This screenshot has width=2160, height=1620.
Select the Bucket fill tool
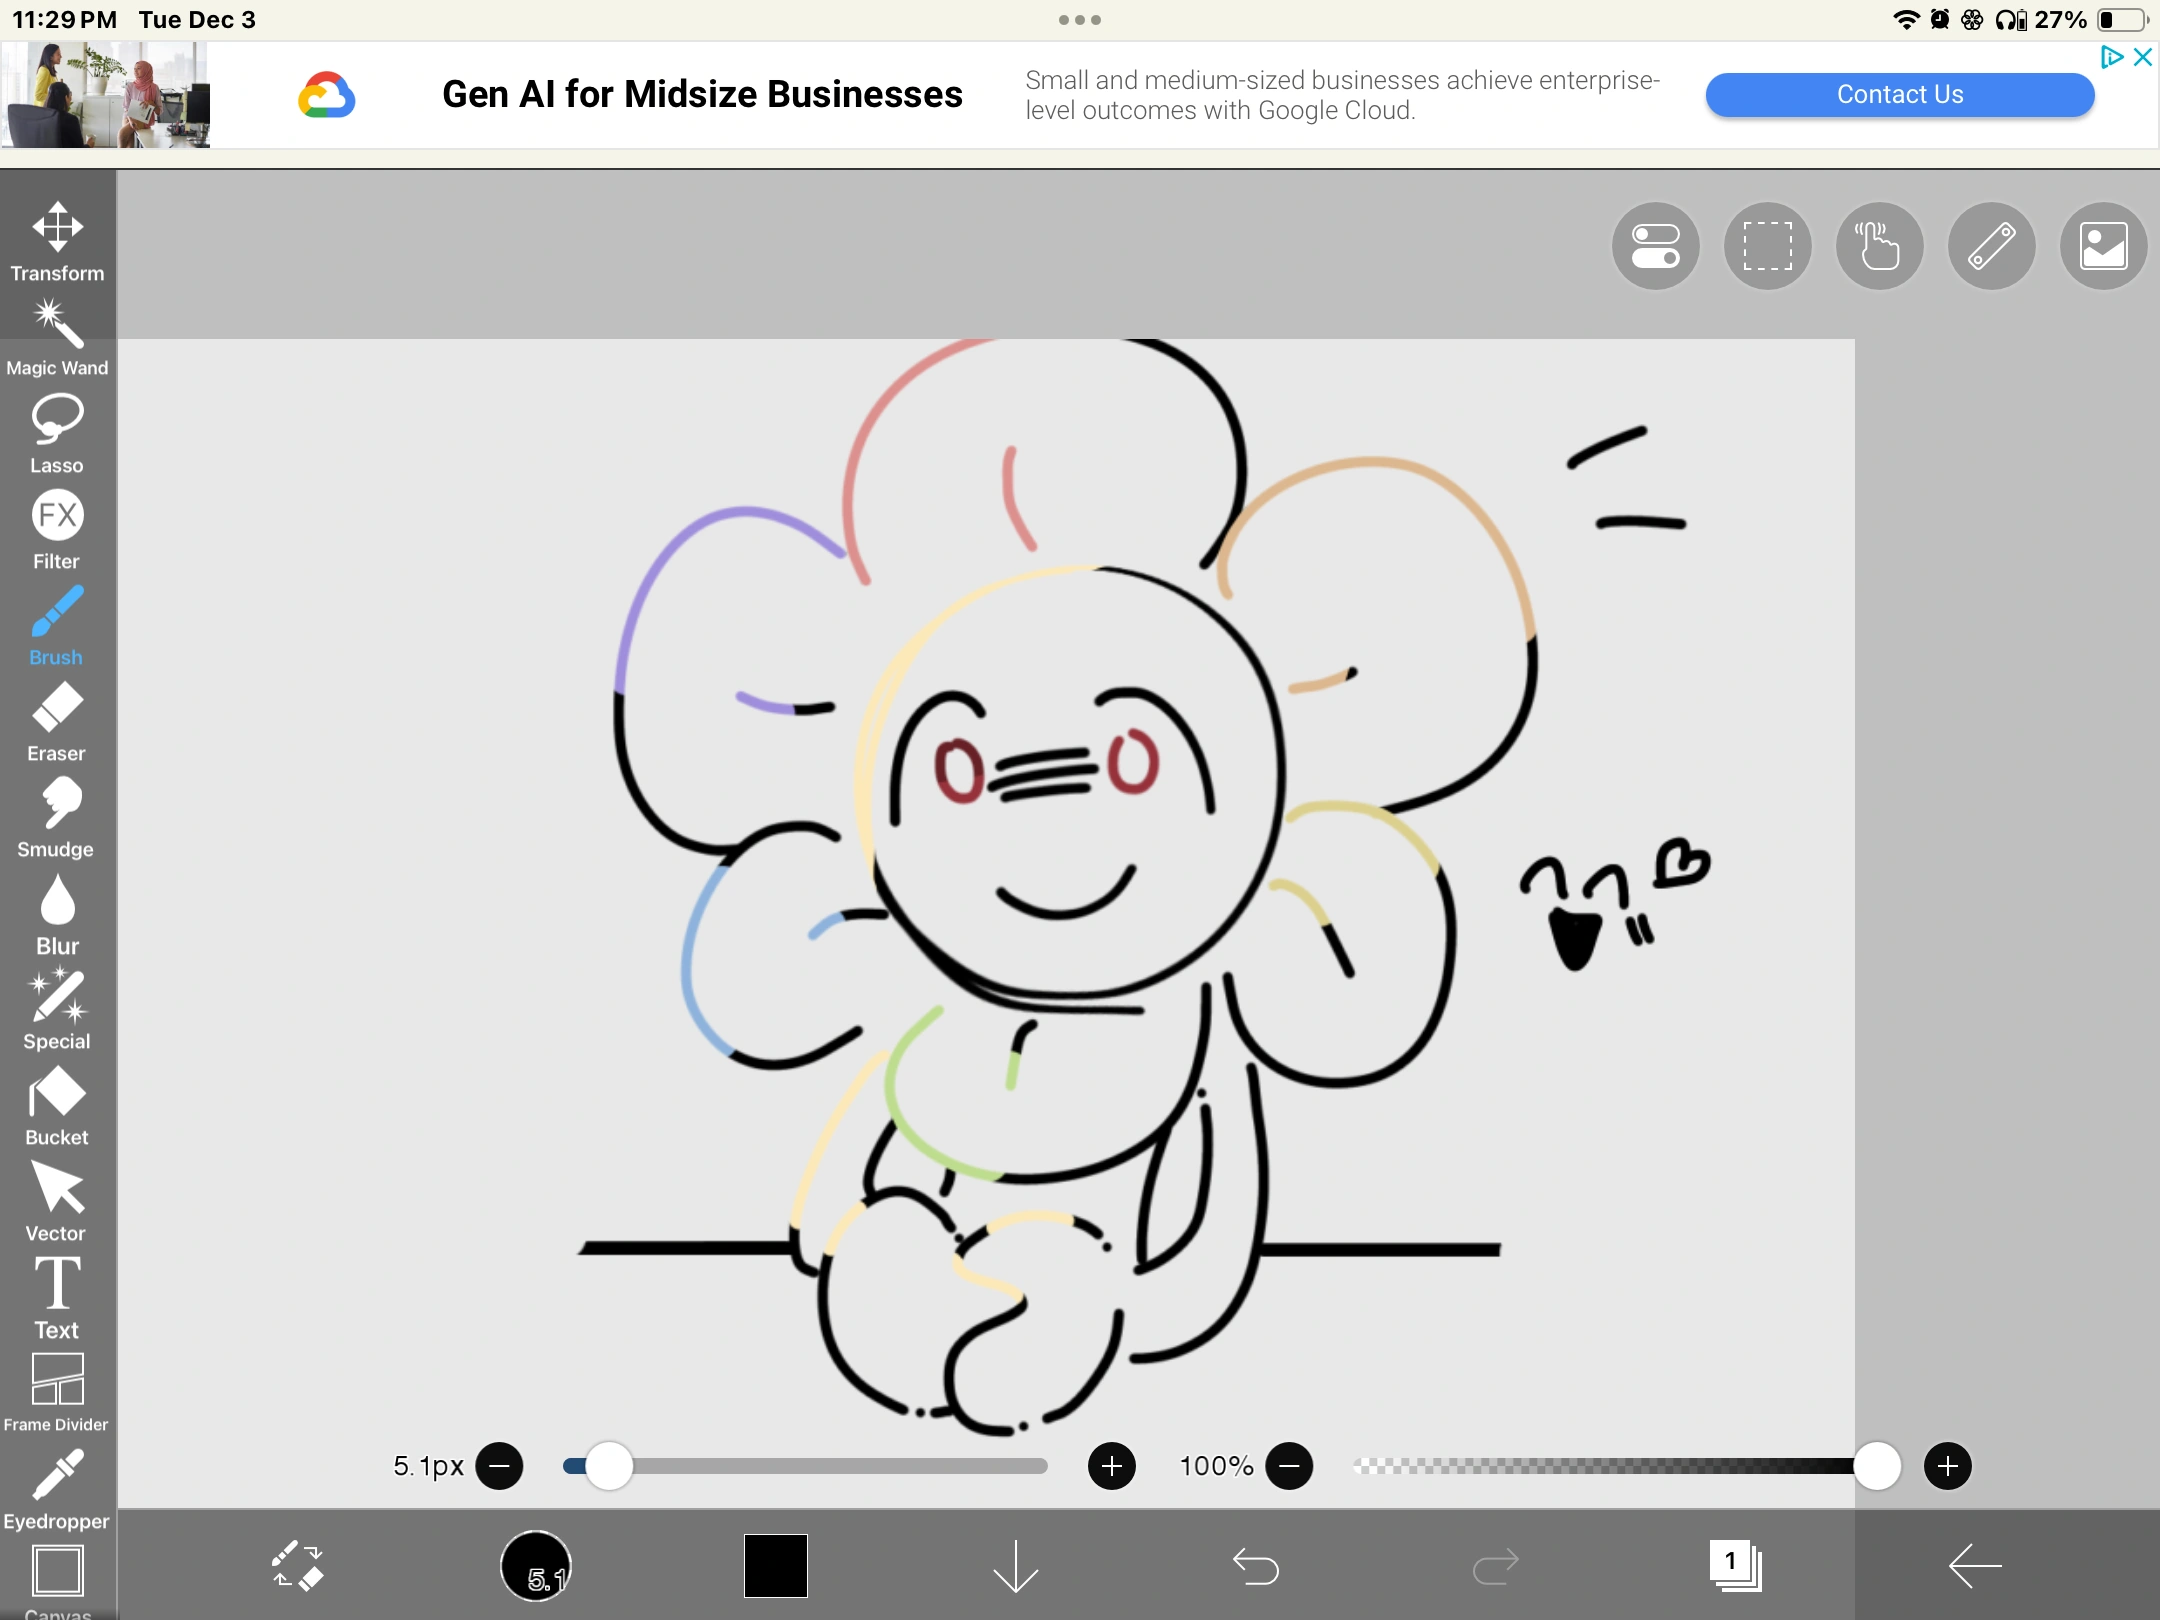point(57,1105)
